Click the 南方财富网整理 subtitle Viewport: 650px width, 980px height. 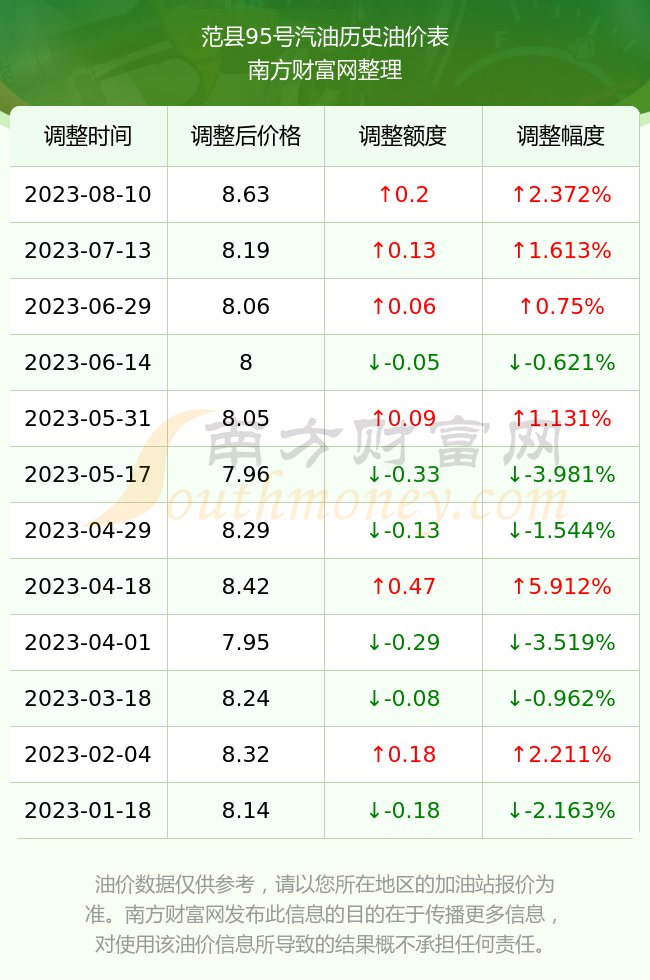[x=325, y=69]
